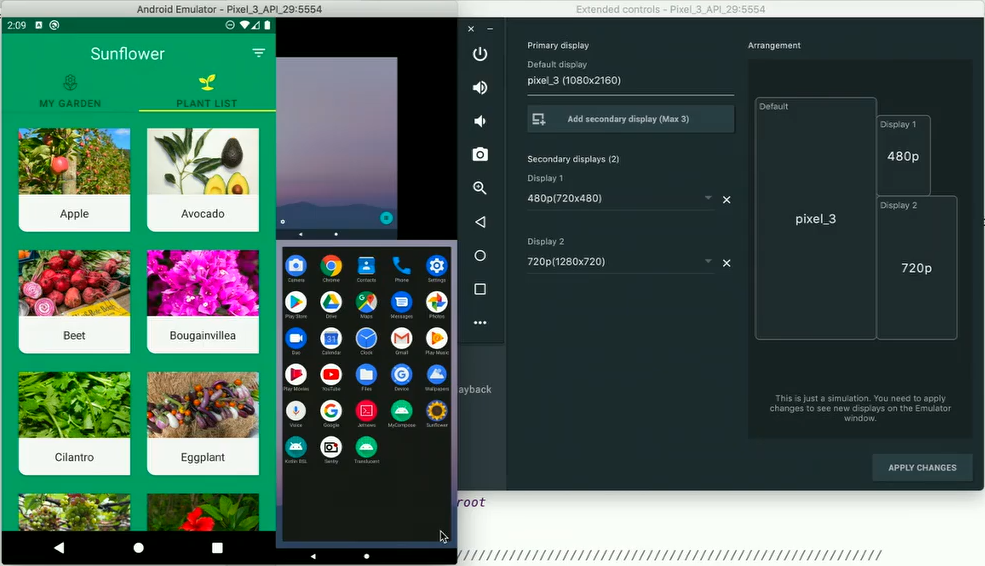The height and width of the screenshot is (566, 985).
Task: Remove Display 2 with its X button
Action: (x=726, y=263)
